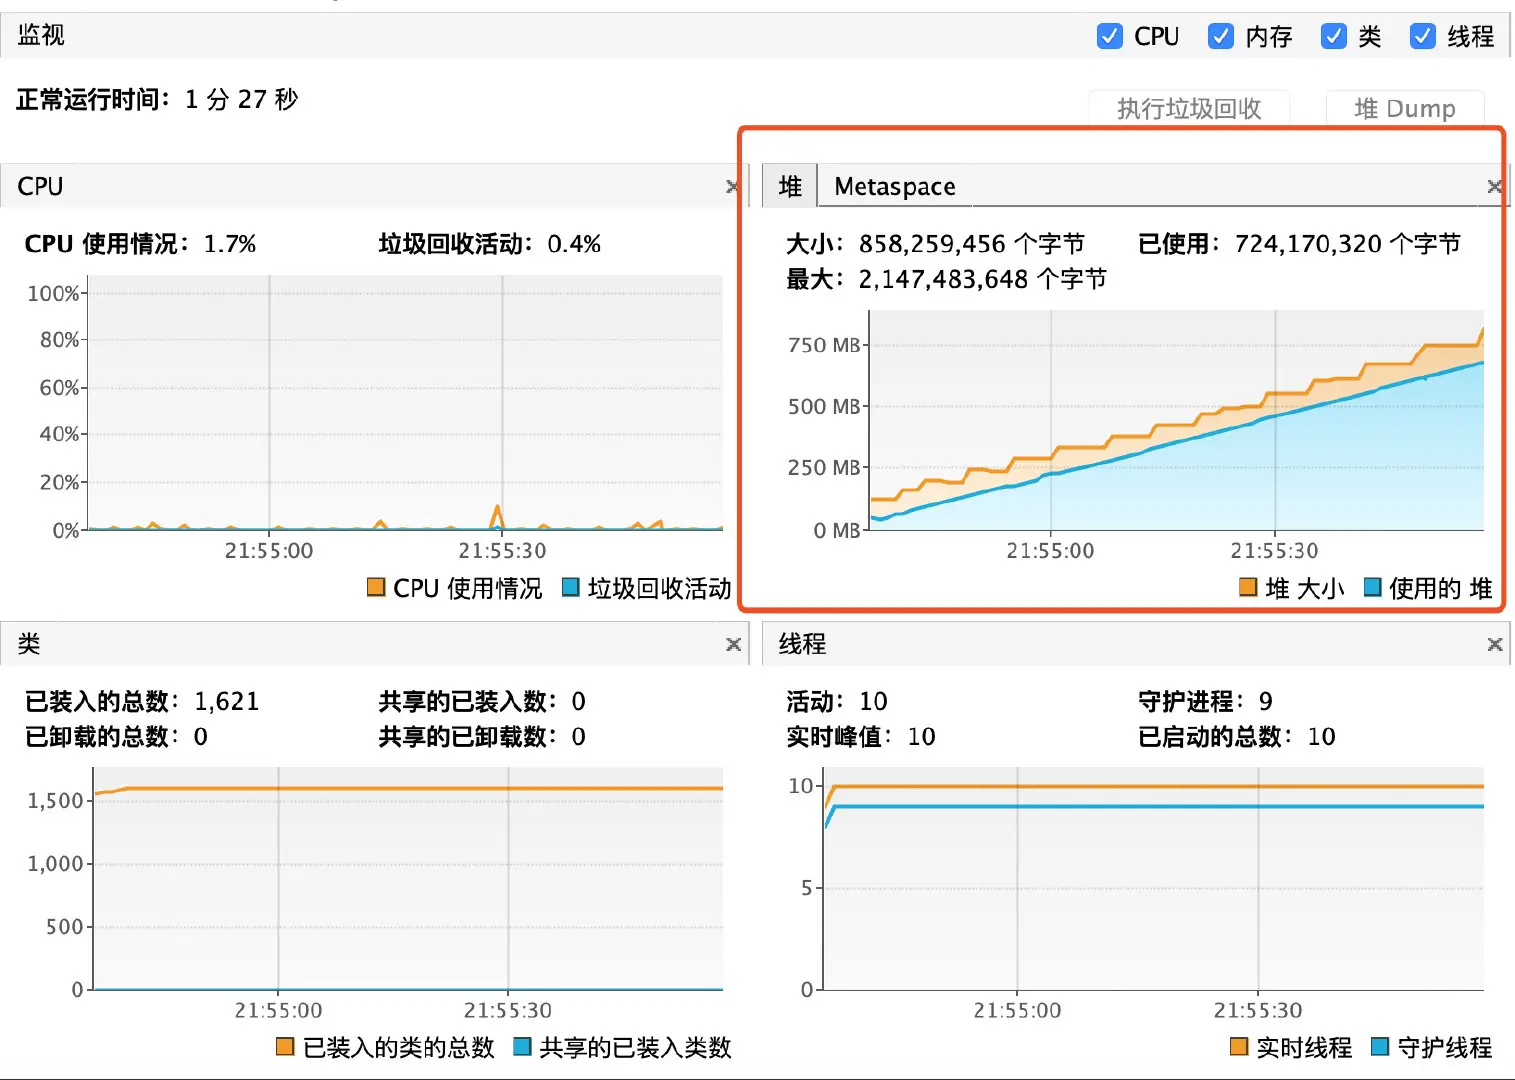The image size is (1515, 1080).
Task: Click the orange 堆 大小 legend swatch
Action: click(1248, 587)
